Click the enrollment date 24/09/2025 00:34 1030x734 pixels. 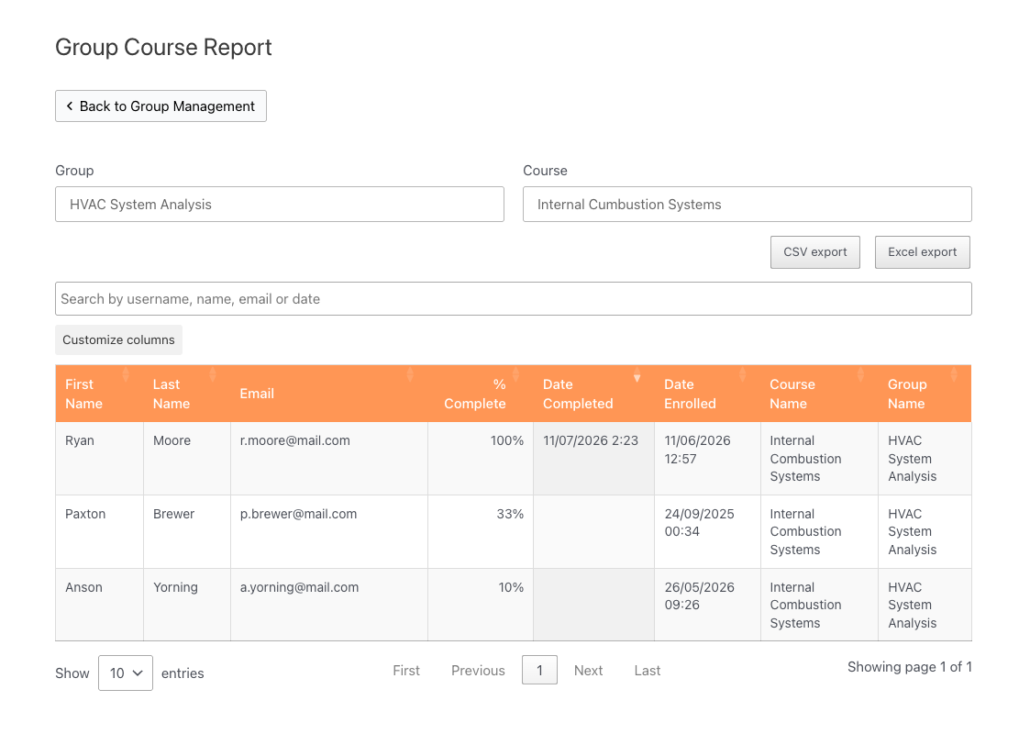click(699, 522)
